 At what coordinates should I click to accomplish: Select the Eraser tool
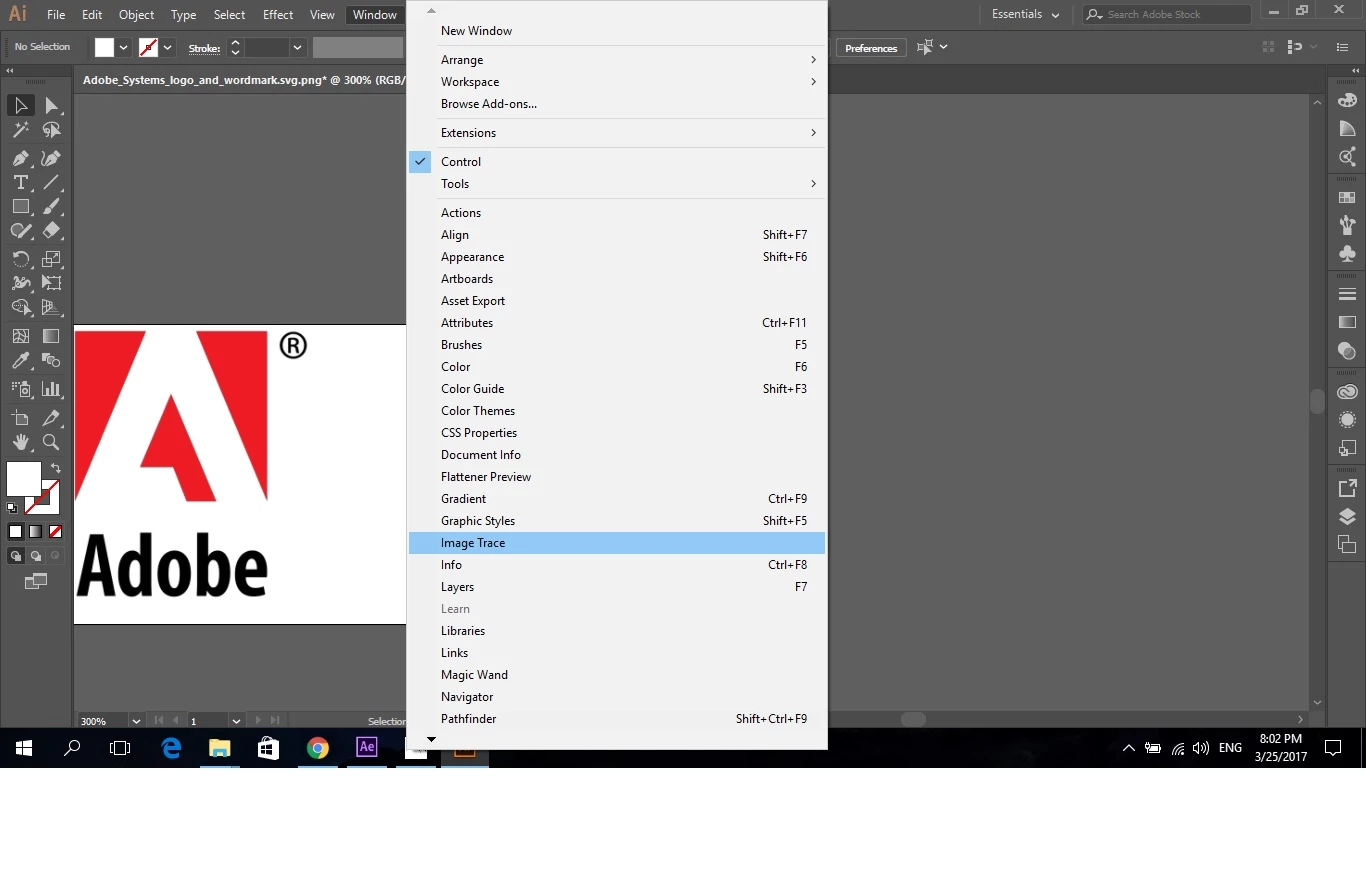point(51,230)
